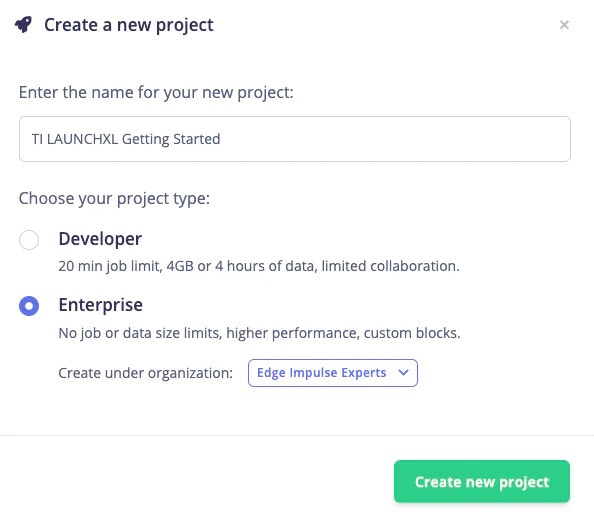
Task: Click the Enterprise project type label
Action: (100, 305)
